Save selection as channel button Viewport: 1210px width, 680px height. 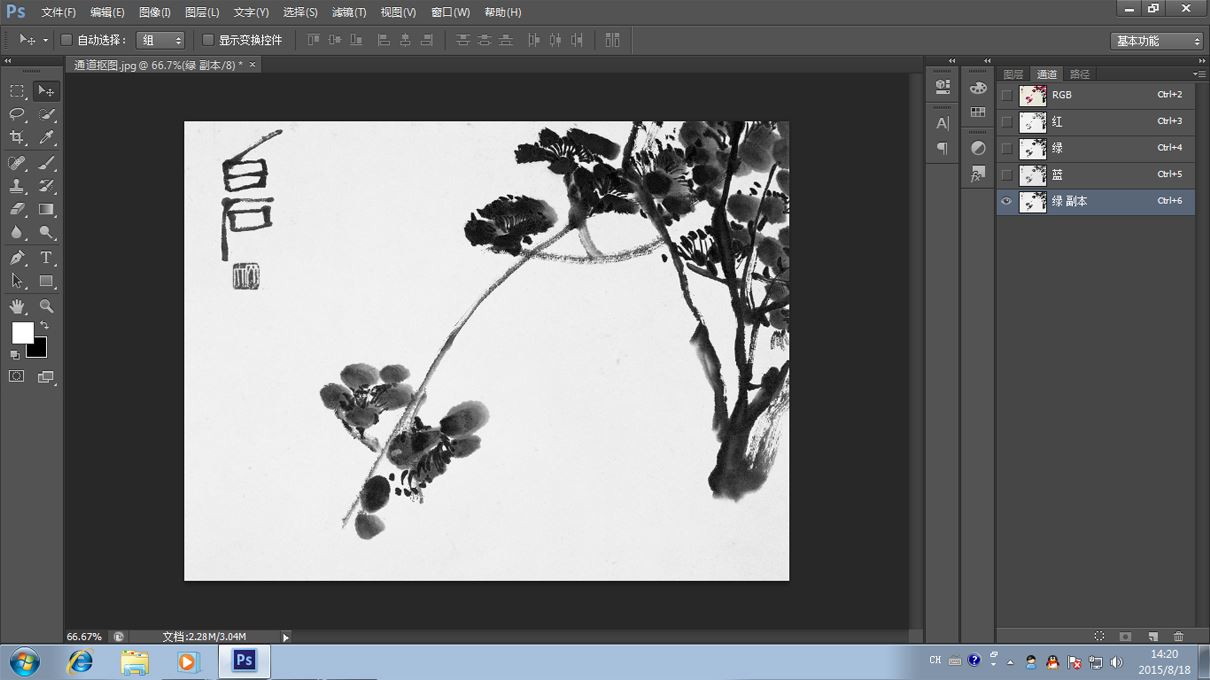pyautogui.click(x=1125, y=636)
